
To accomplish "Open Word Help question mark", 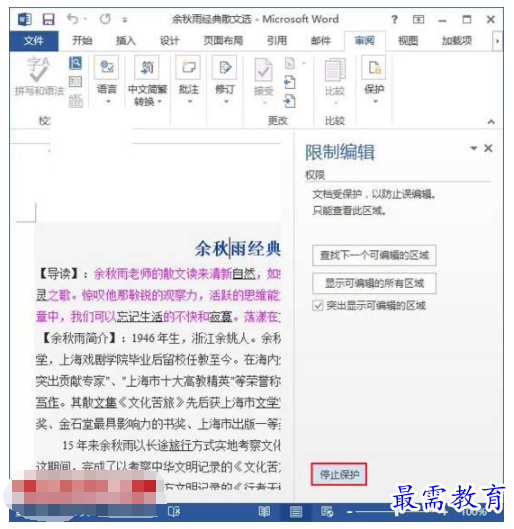I will tap(394, 20).
